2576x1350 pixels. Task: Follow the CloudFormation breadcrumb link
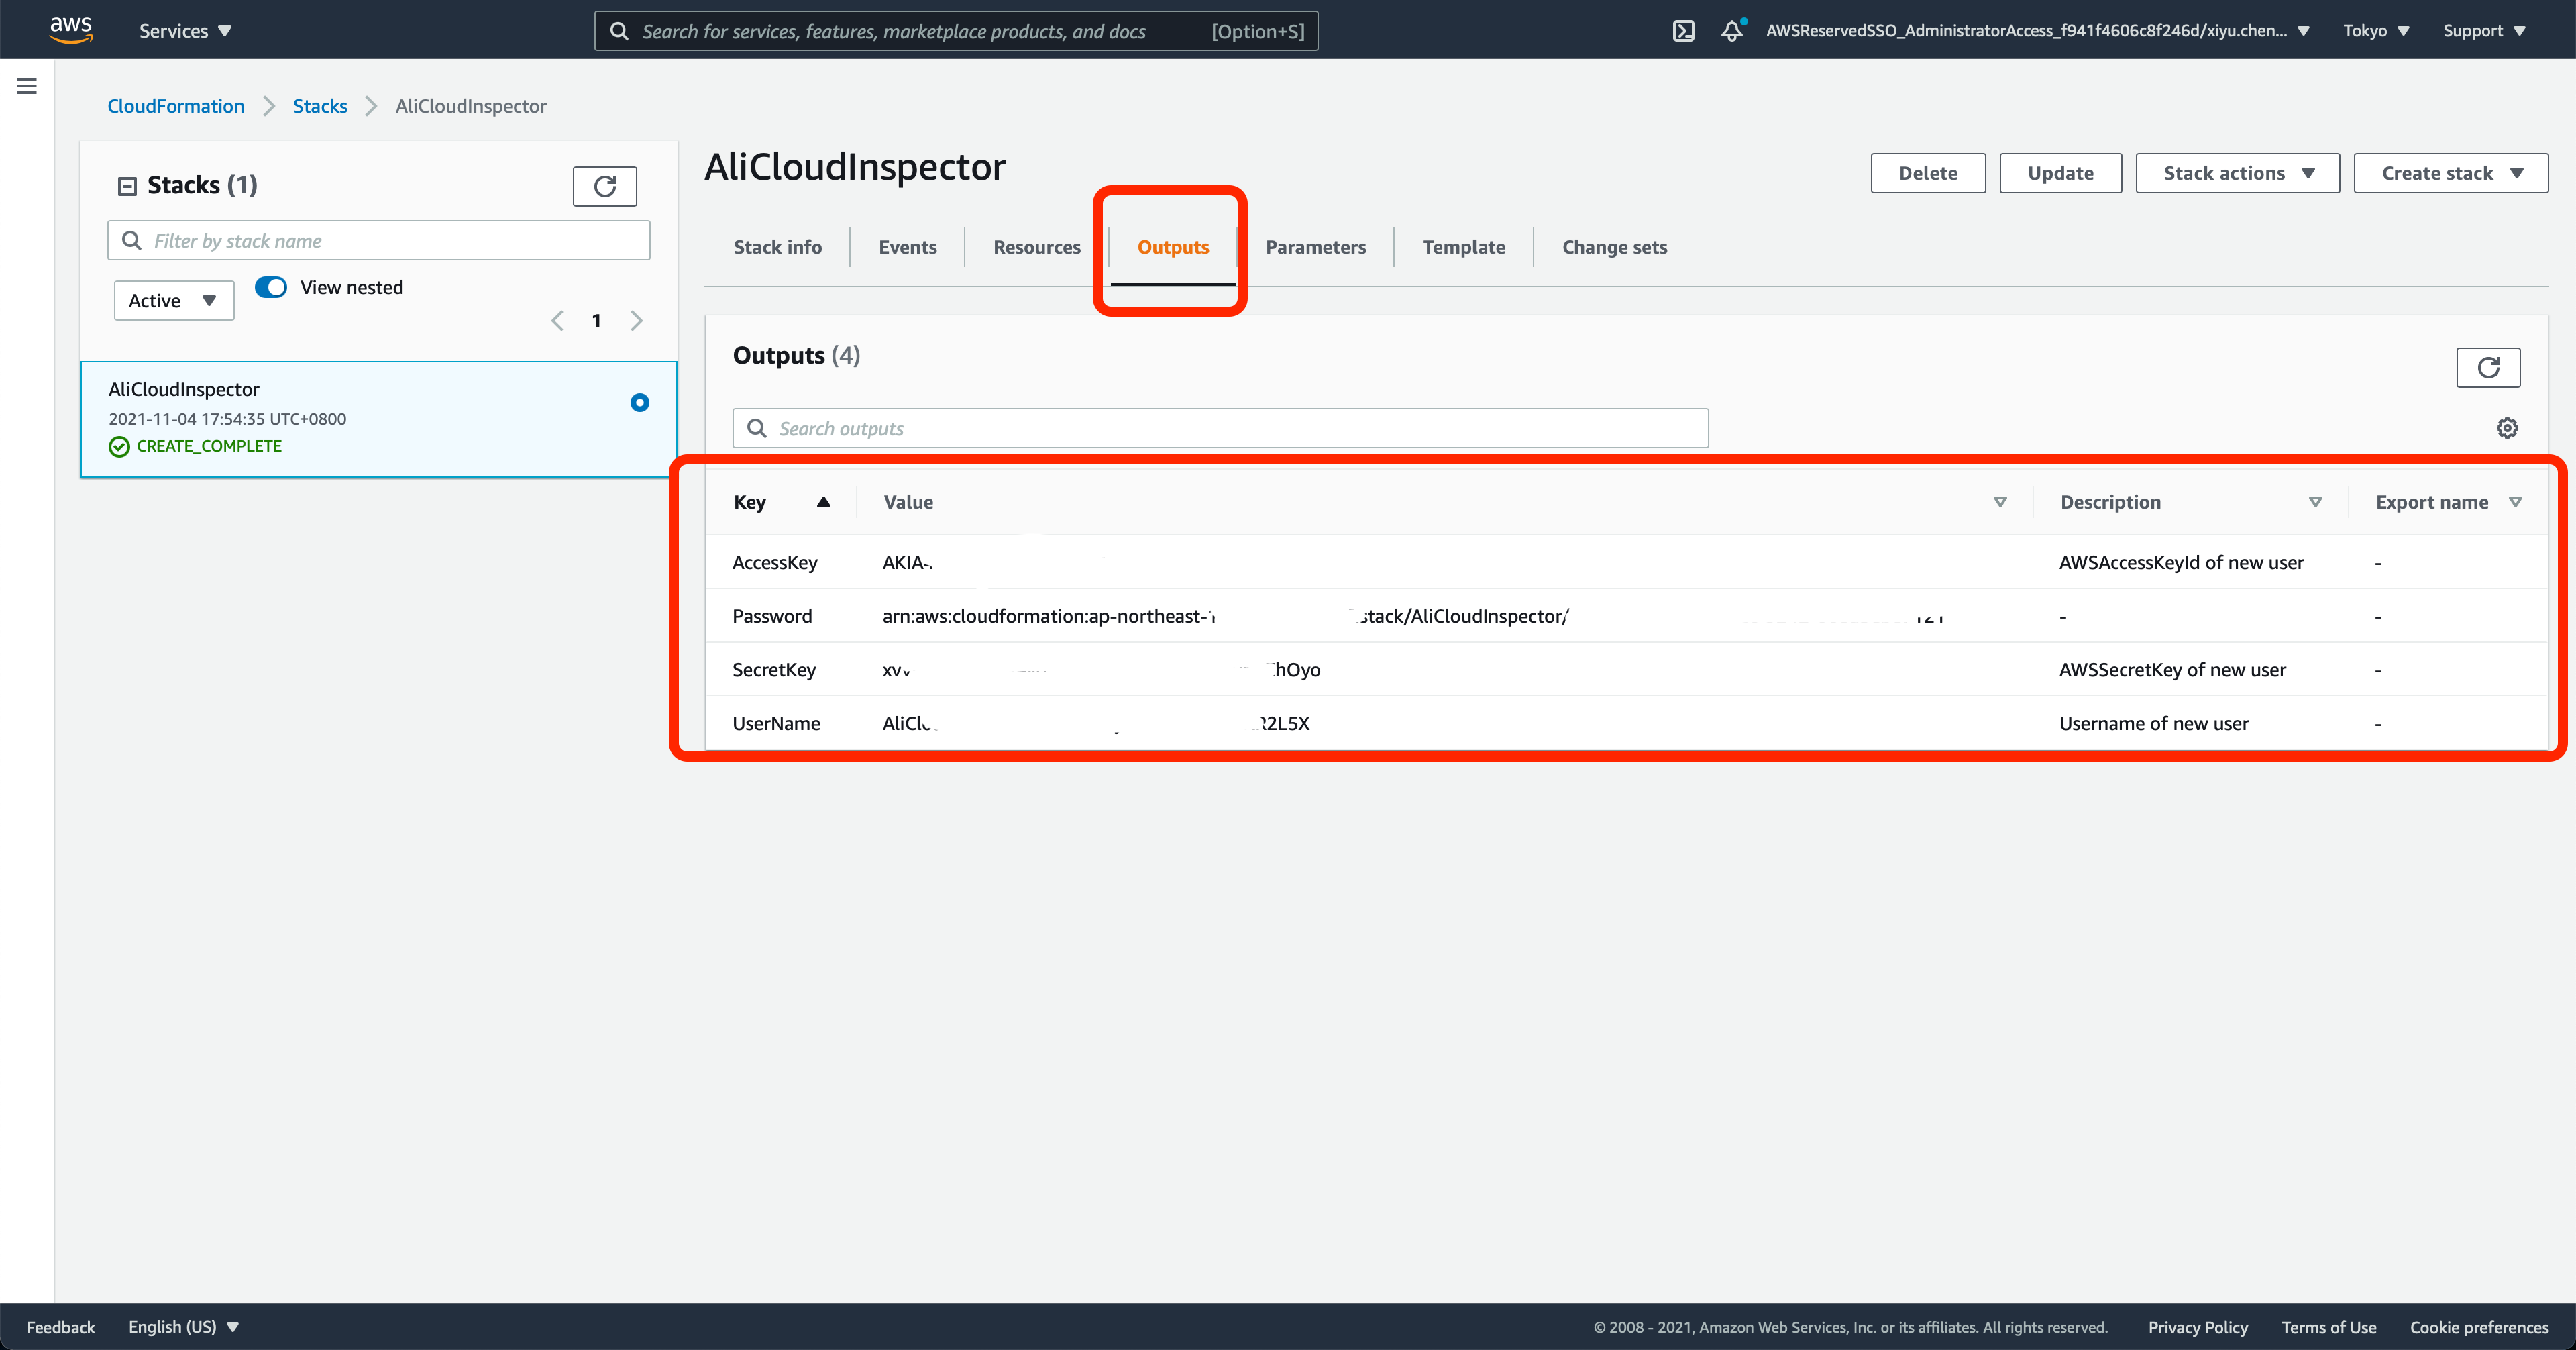(x=175, y=106)
